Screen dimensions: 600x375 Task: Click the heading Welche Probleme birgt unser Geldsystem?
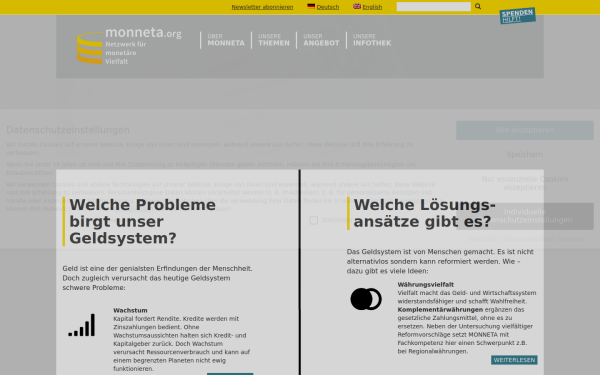[142, 222]
